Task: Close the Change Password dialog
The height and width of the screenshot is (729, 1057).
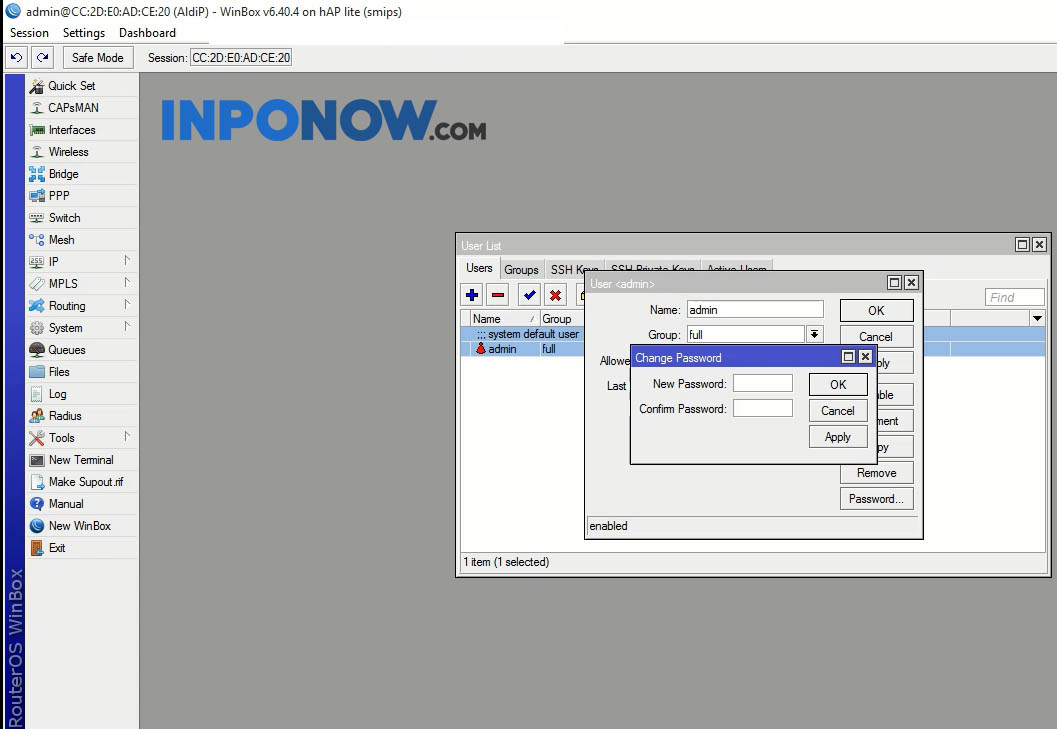Action: click(866, 357)
